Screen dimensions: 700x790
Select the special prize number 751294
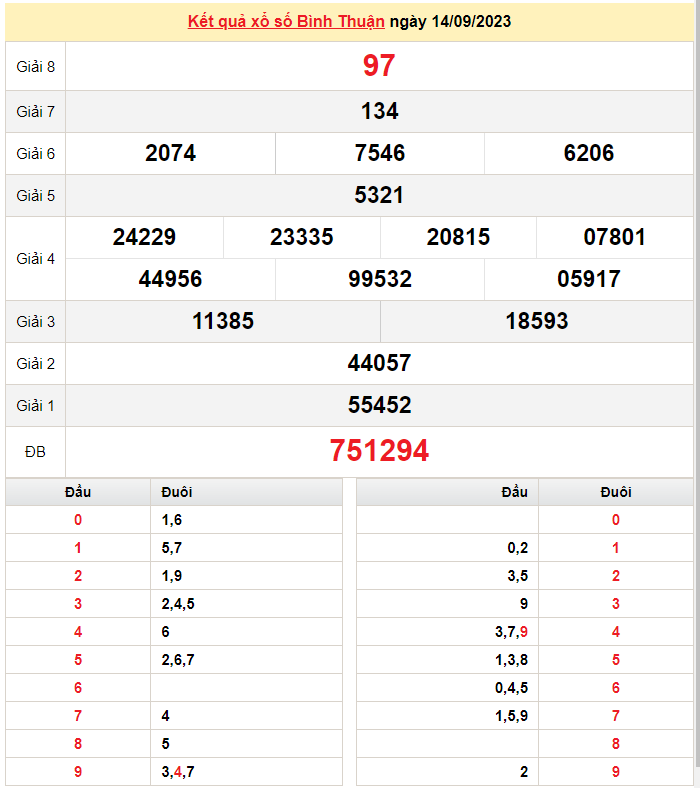pyautogui.click(x=379, y=451)
